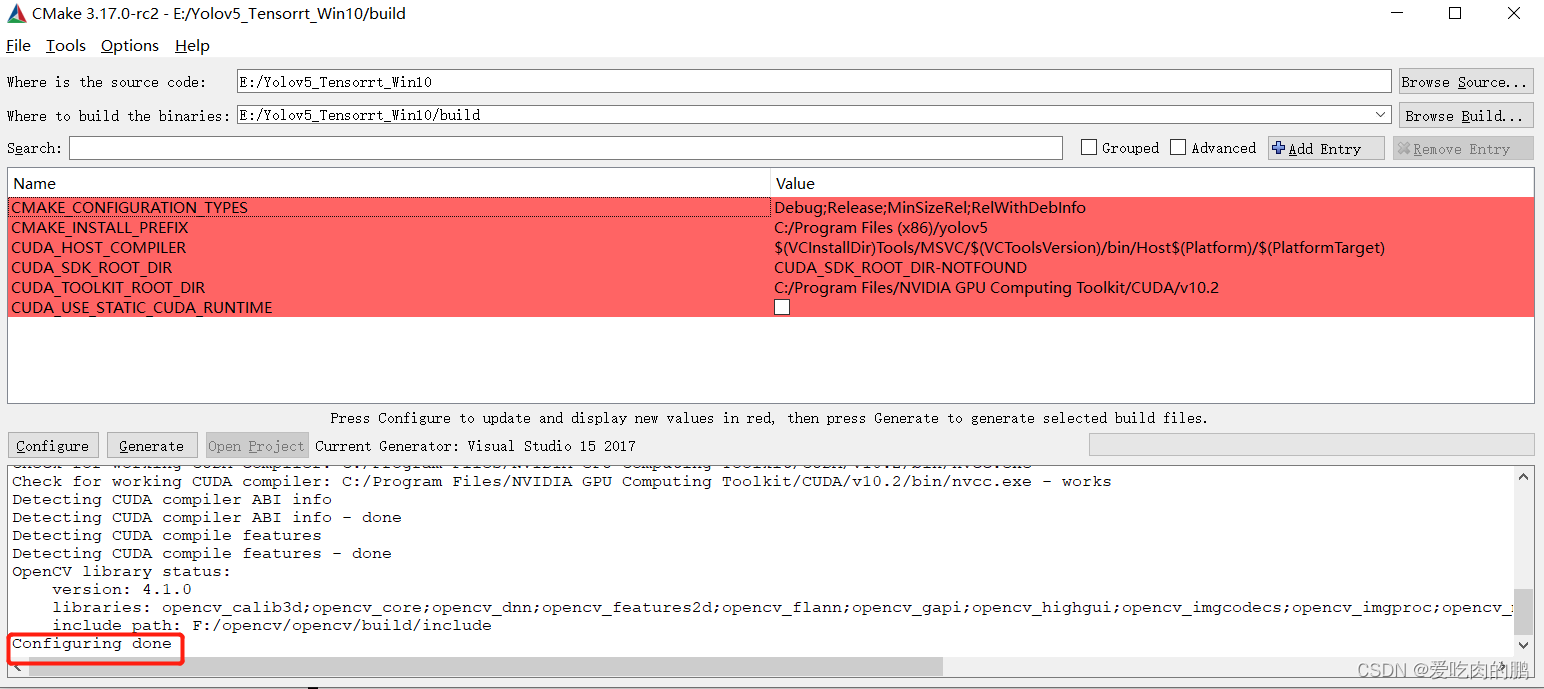
Task: Click the Current Generator Visual Studio label
Action: point(475,446)
